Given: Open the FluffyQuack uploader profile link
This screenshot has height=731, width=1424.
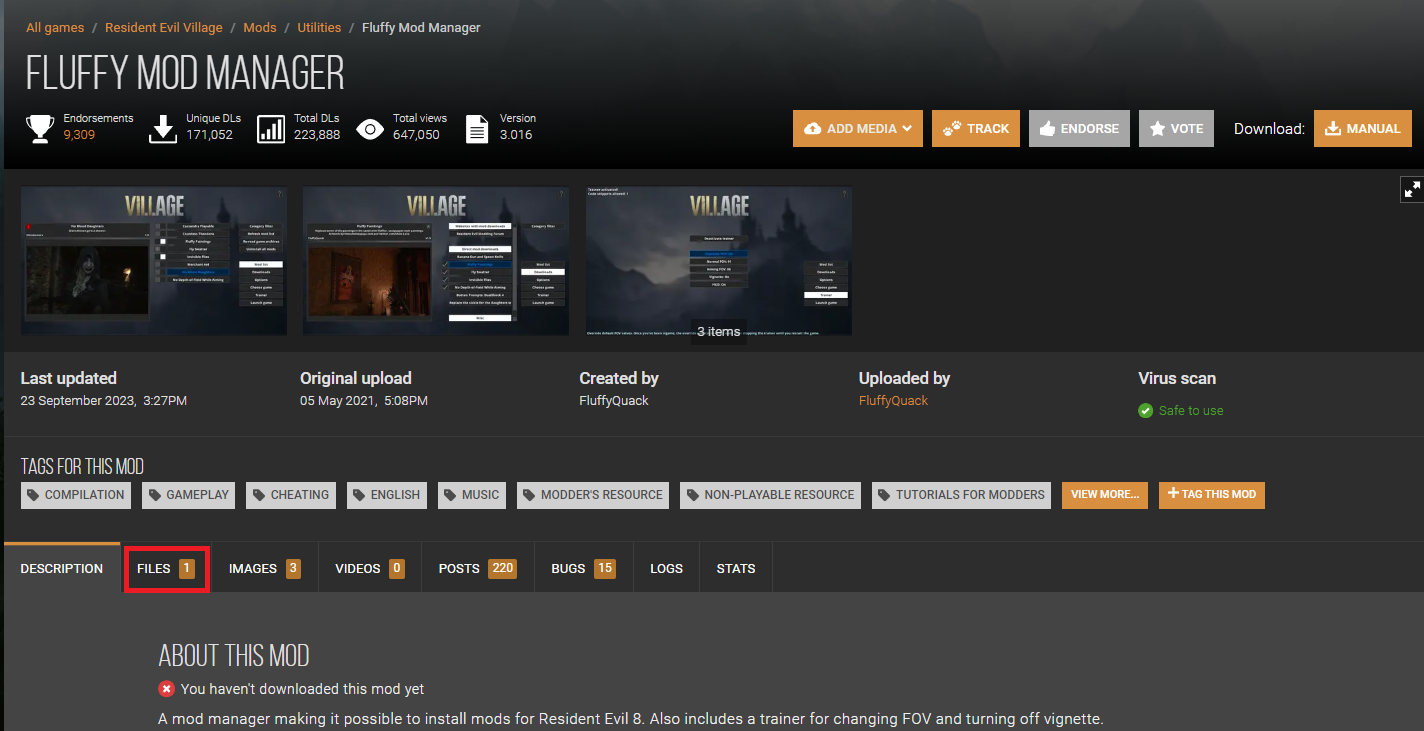Looking at the screenshot, I should point(893,401).
